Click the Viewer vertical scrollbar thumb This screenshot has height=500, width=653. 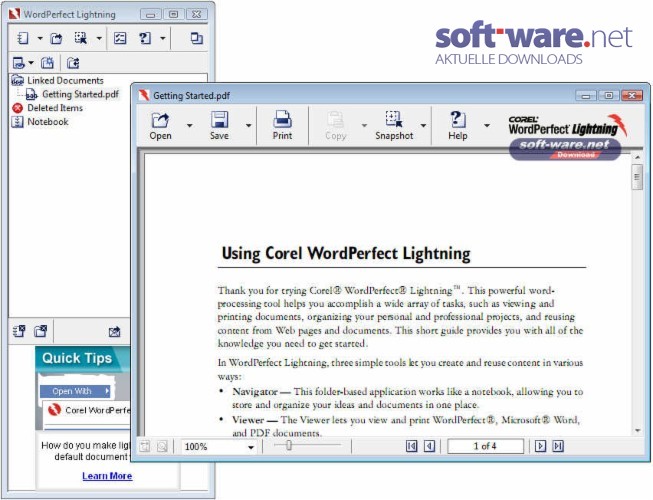tap(637, 177)
